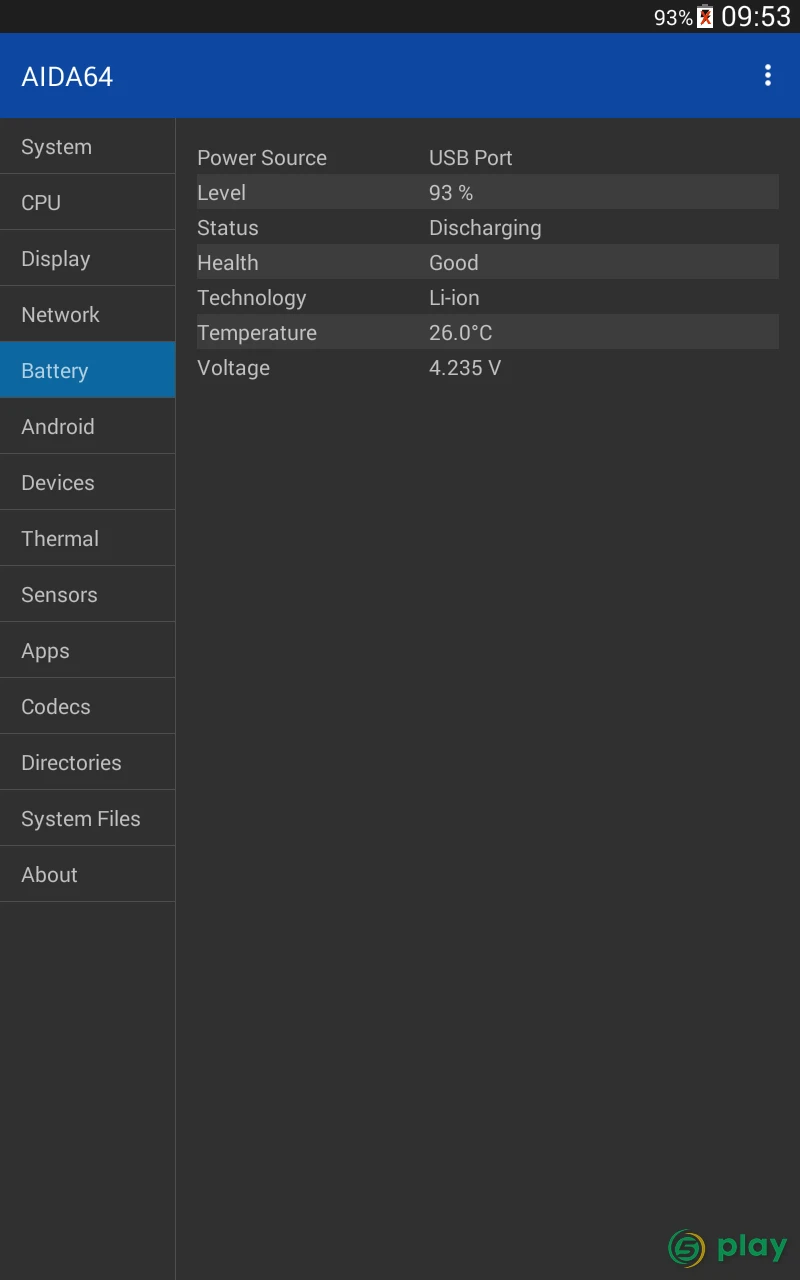Open the About section

(87, 875)
